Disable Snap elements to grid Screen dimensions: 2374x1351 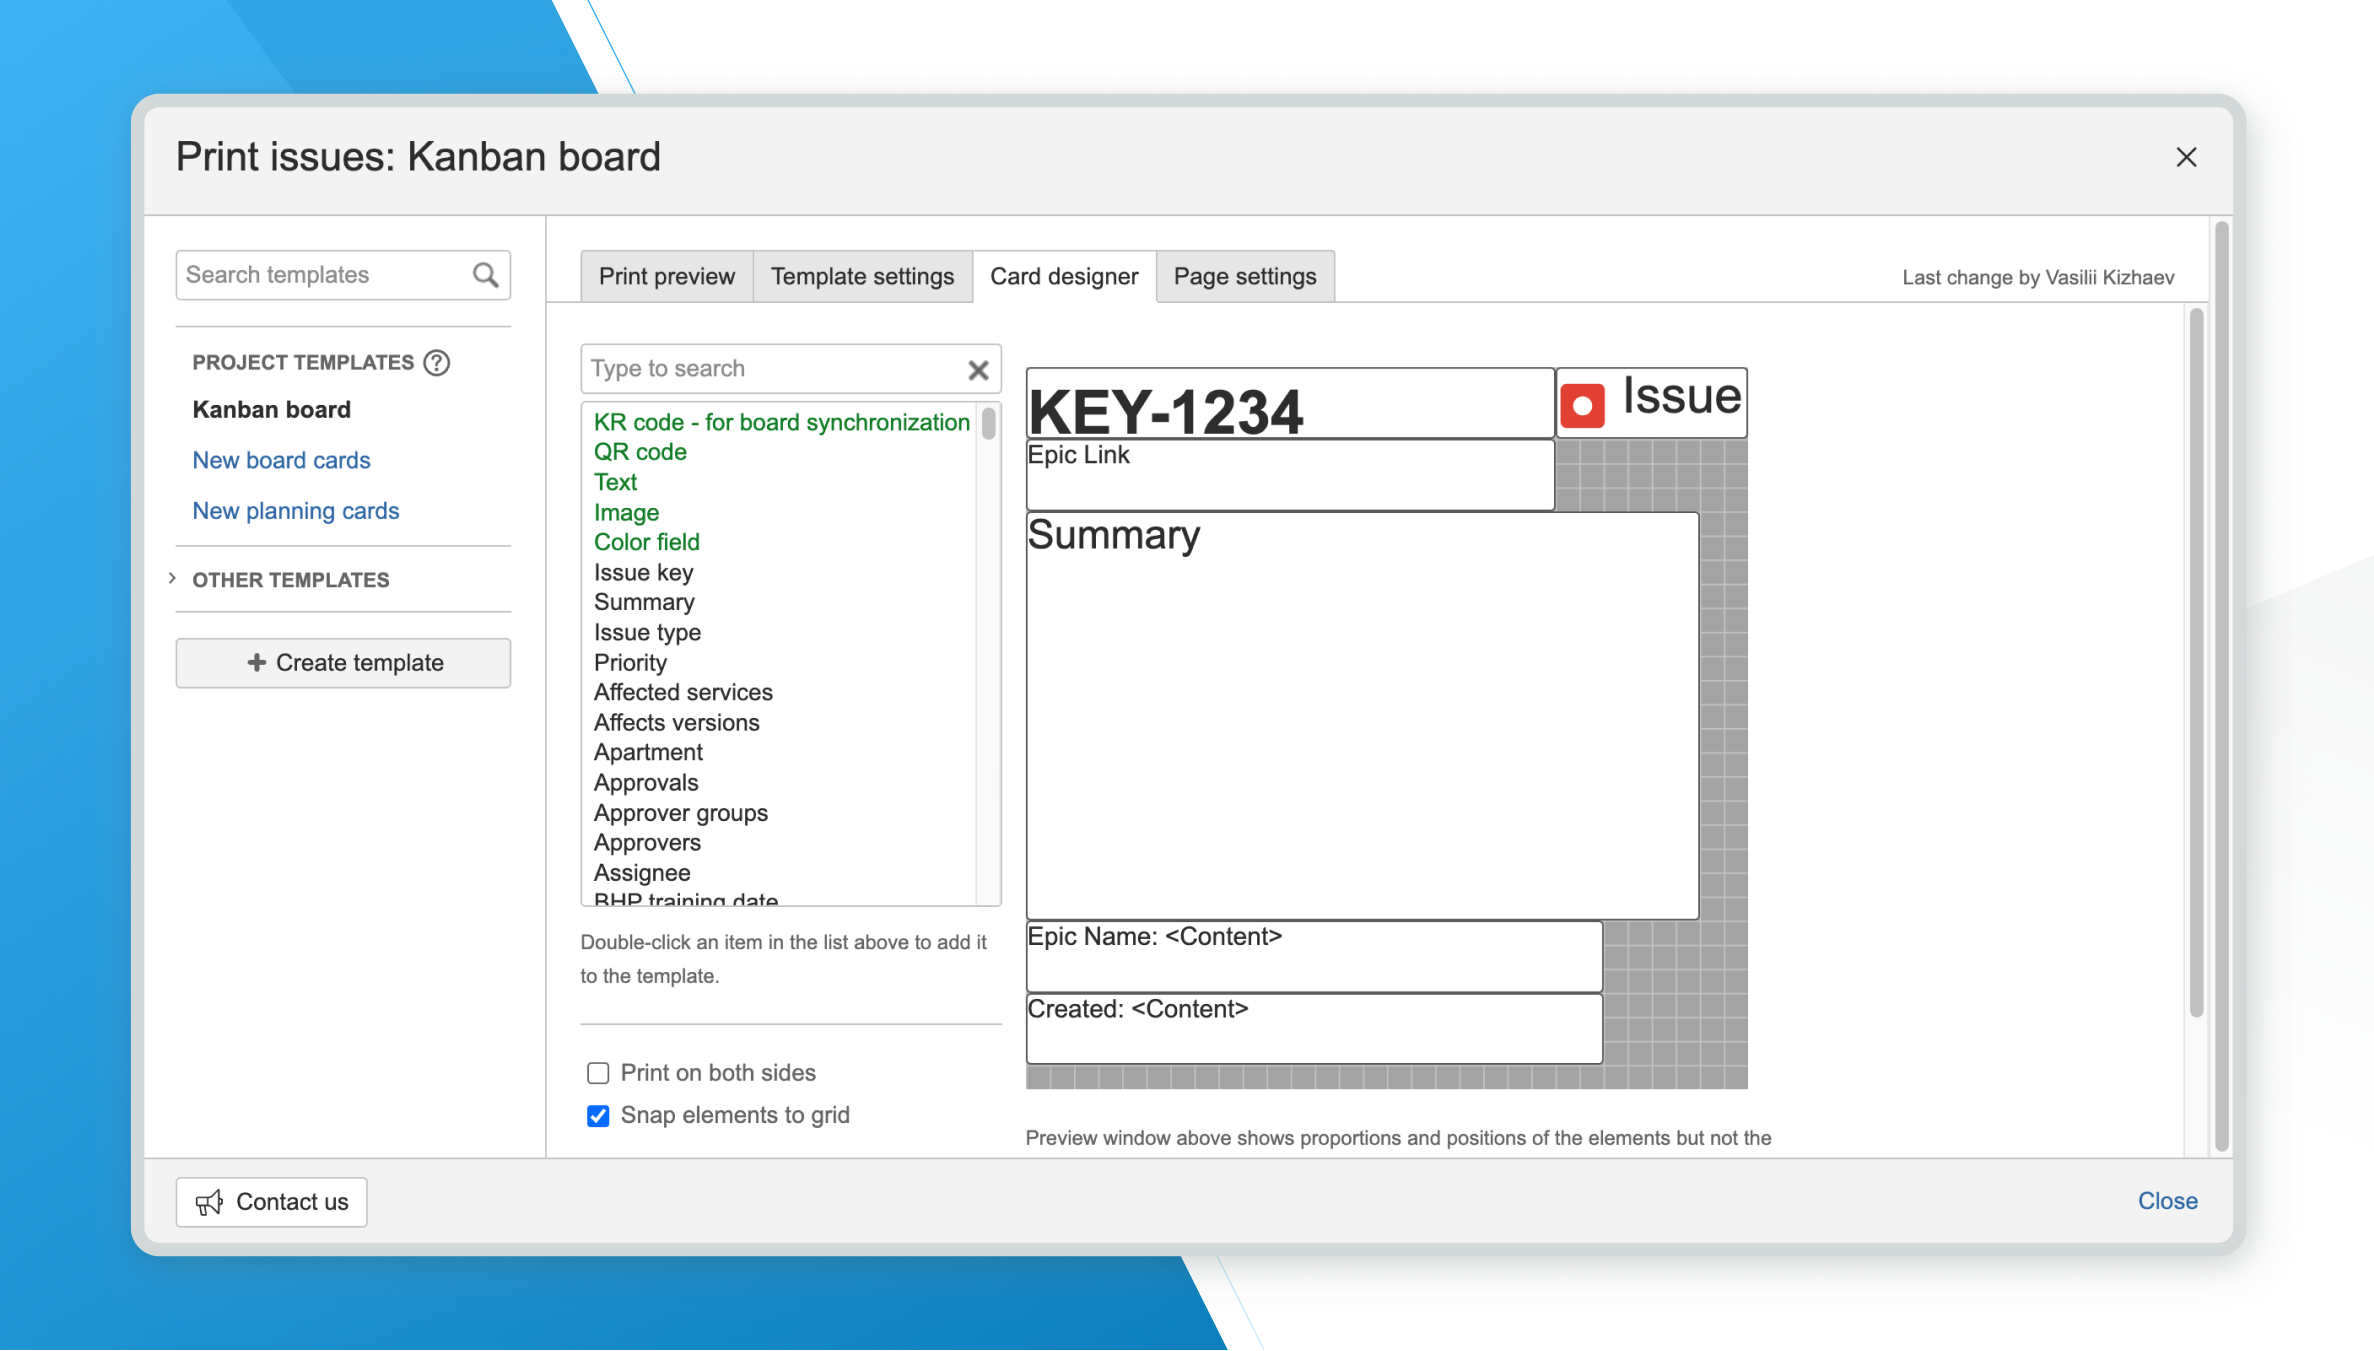[598, 1115]
